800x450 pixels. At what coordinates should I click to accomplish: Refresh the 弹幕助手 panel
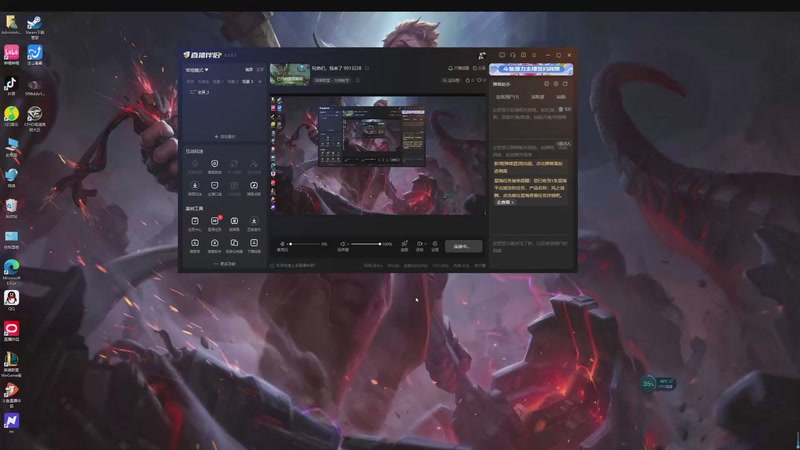[x=565, y=84]
